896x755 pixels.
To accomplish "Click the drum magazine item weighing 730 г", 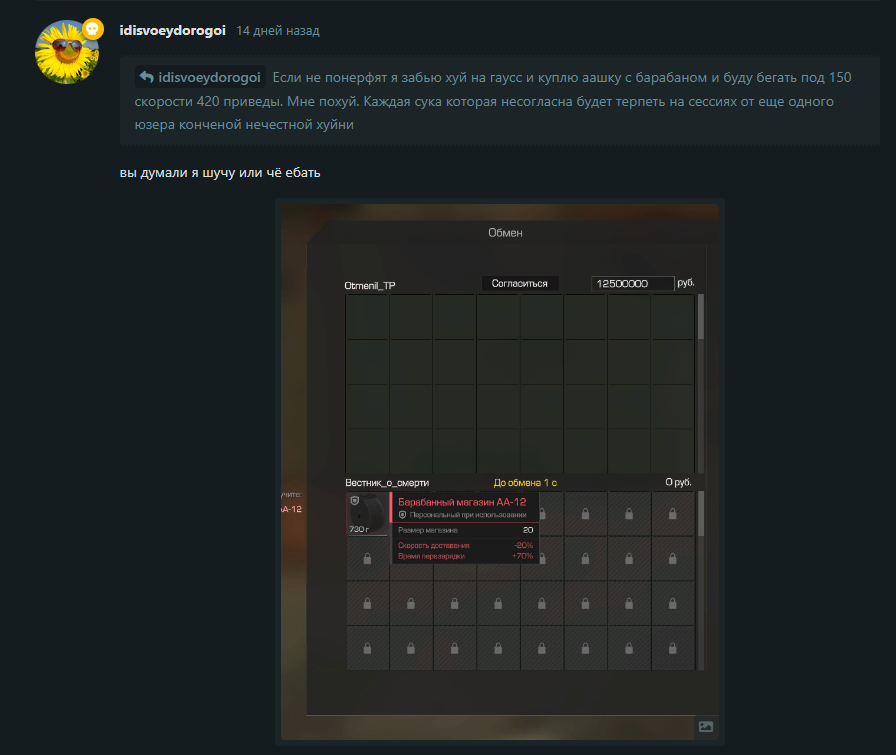I will coord(367,514).
